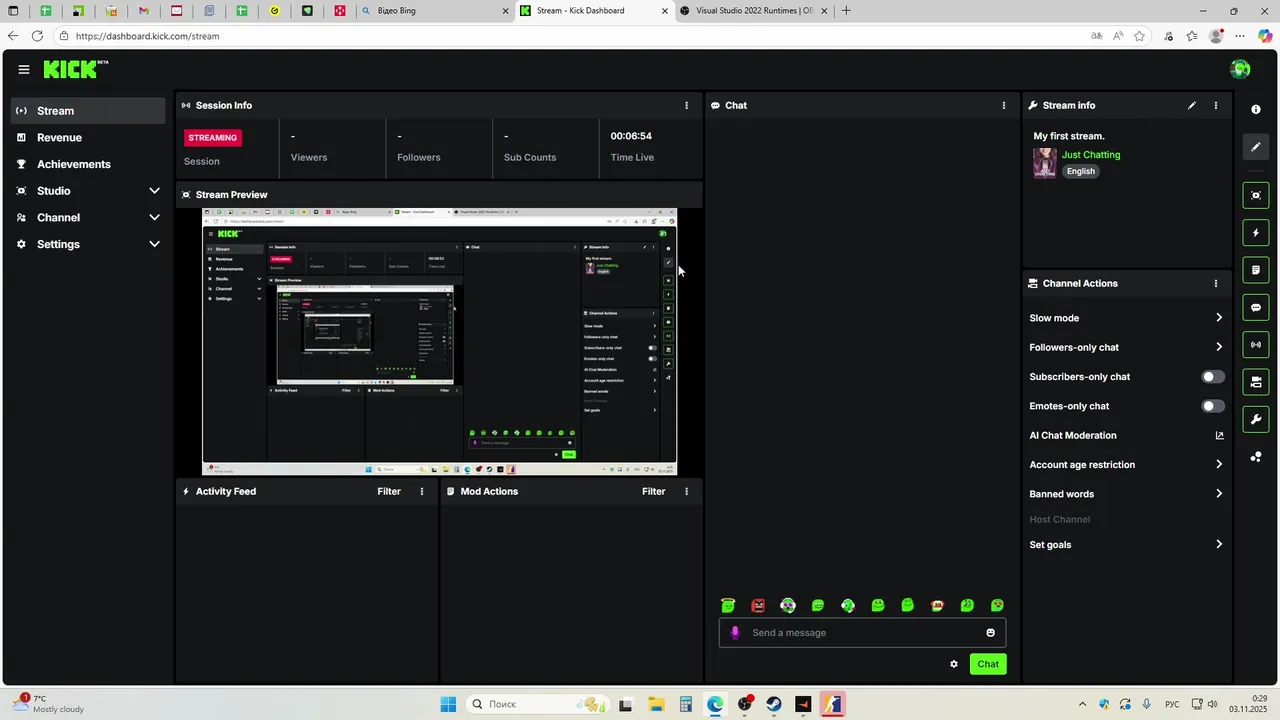Open File Explorer from the taskbar
The width and height of the screenshot is (1280, 720).
tap(656, 704)
